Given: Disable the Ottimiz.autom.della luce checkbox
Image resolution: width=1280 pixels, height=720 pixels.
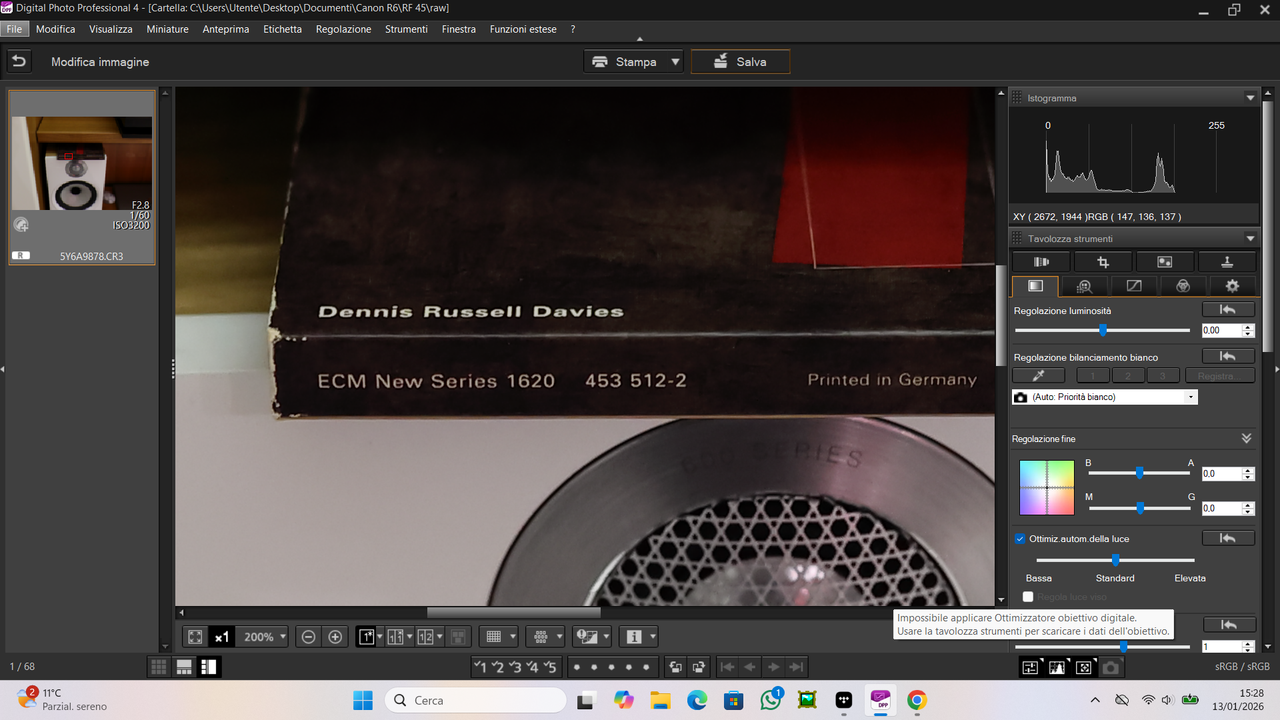Looking at the screenshot, I should point(1020,538).
